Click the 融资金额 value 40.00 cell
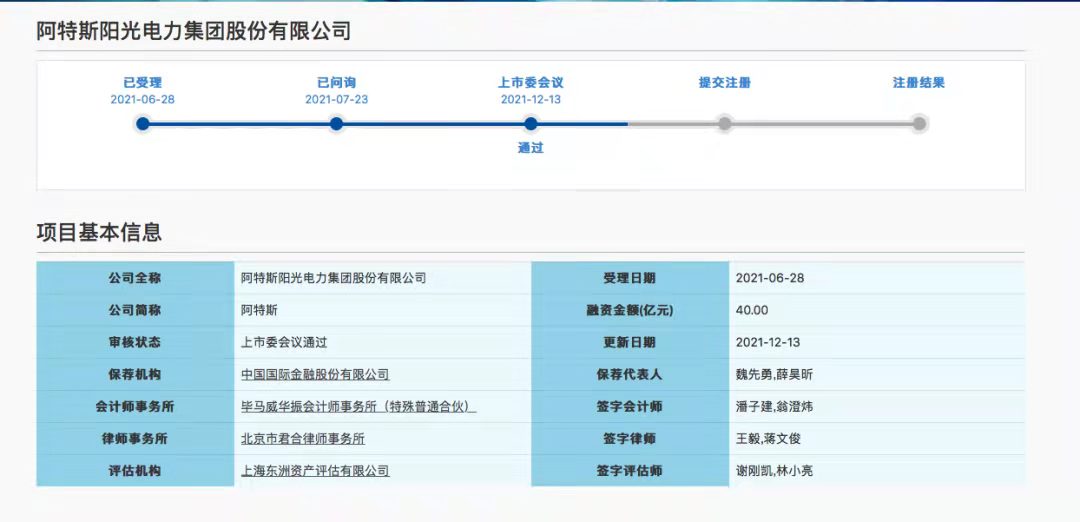The width and height of the screenshot is (1080, 522). [752, 310]
